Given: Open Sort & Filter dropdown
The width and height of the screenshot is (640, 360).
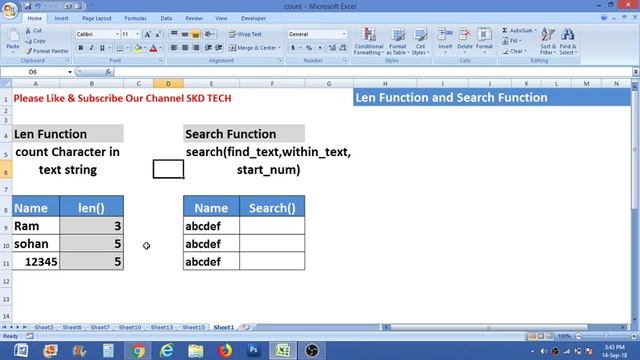Looking at the screenshot, I should [548, 41].
